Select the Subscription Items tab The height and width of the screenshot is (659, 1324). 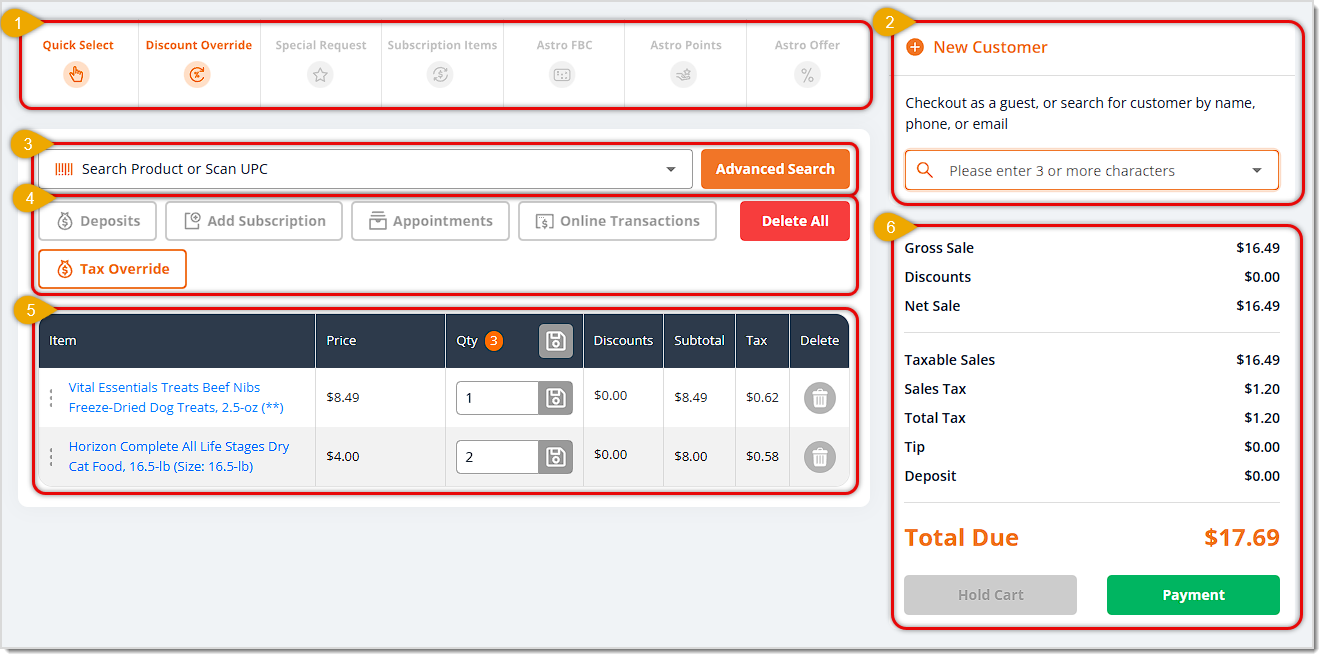point(442,63)
